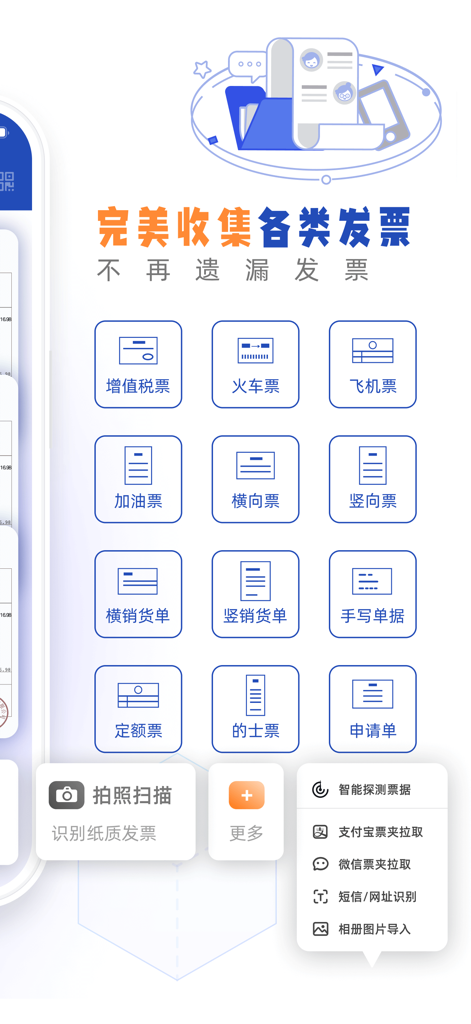Screen dimensions: 471x1024
Task: Click the orange plus 更多 icon
Action: click(246, 795)
